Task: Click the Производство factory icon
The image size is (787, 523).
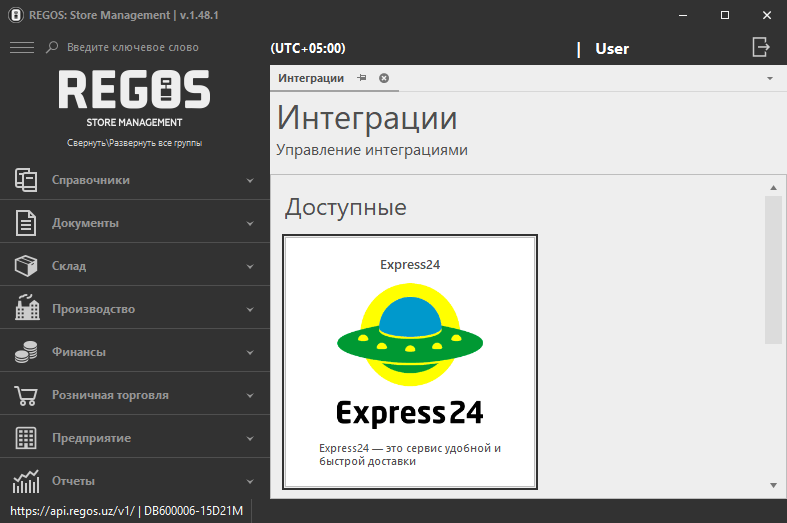Action: point(26,309)
